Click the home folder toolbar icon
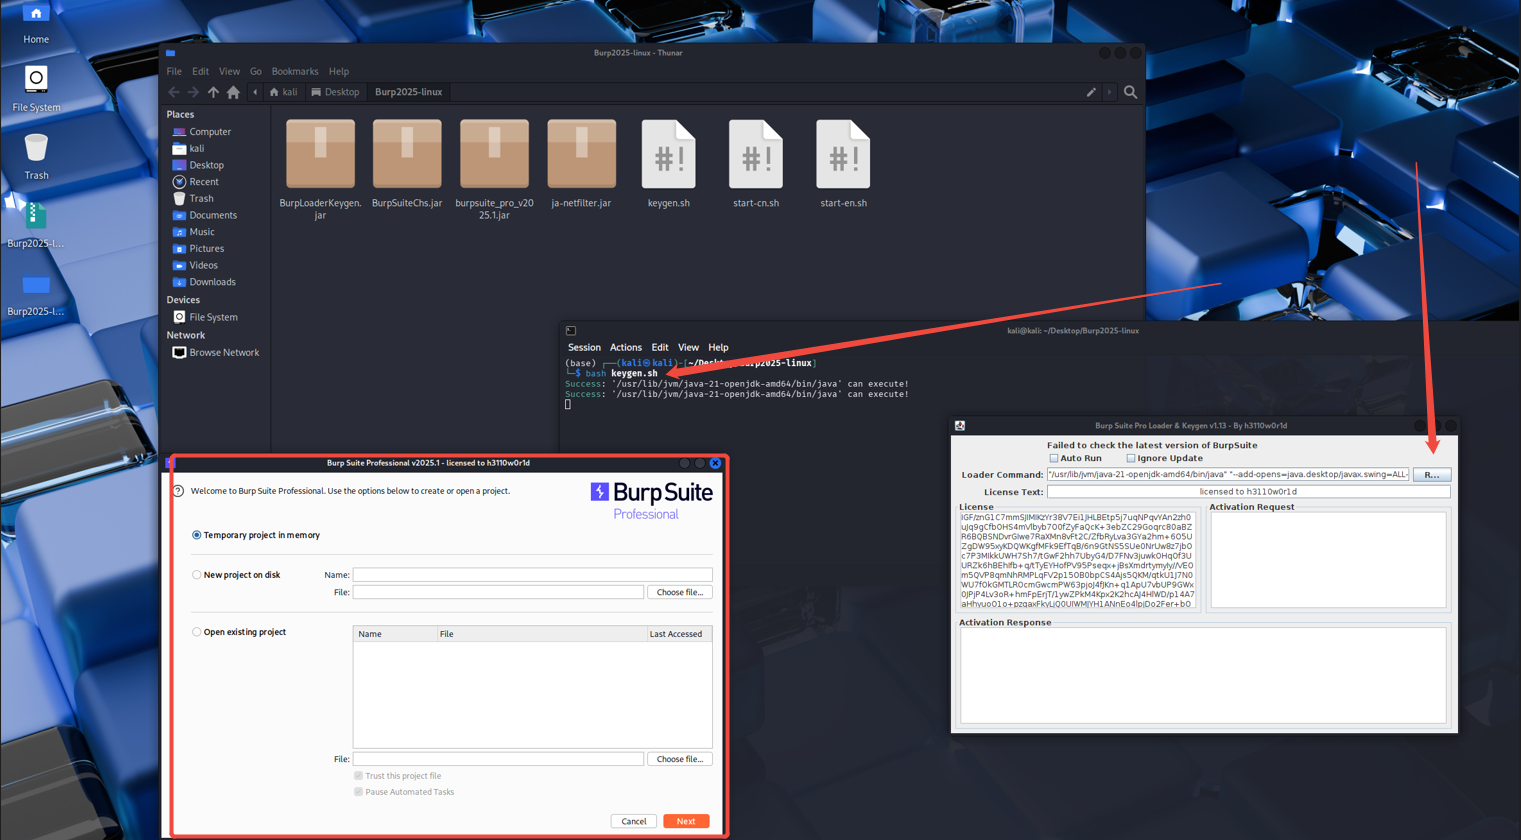 [x=233, y=92]
